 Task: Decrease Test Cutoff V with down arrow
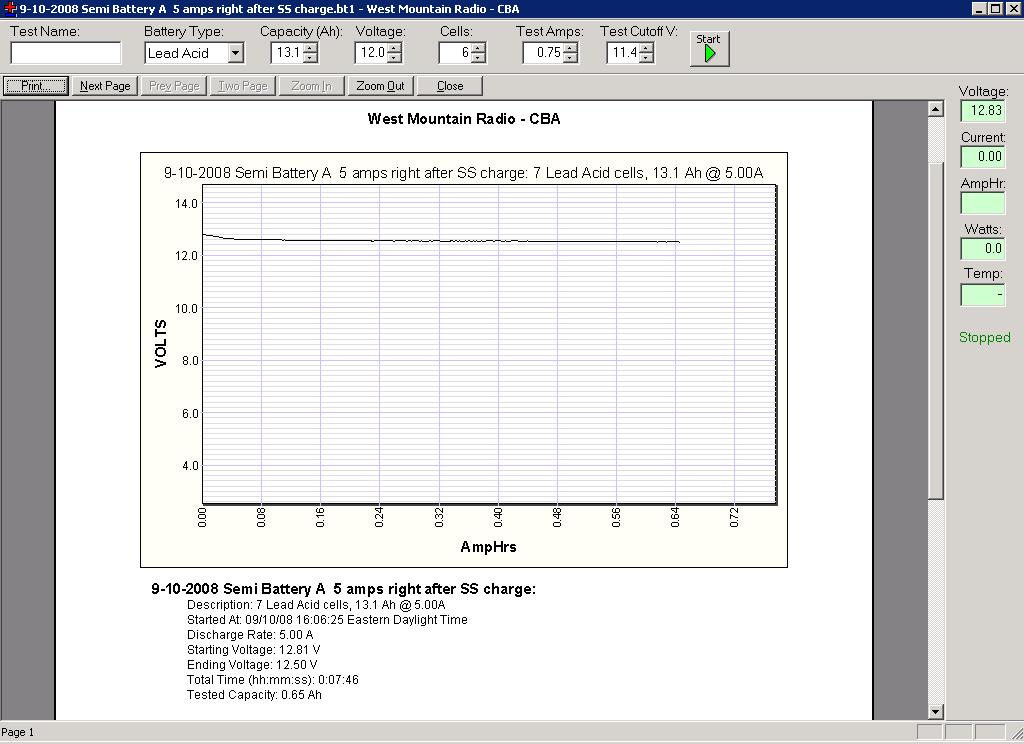click(647, 58)
